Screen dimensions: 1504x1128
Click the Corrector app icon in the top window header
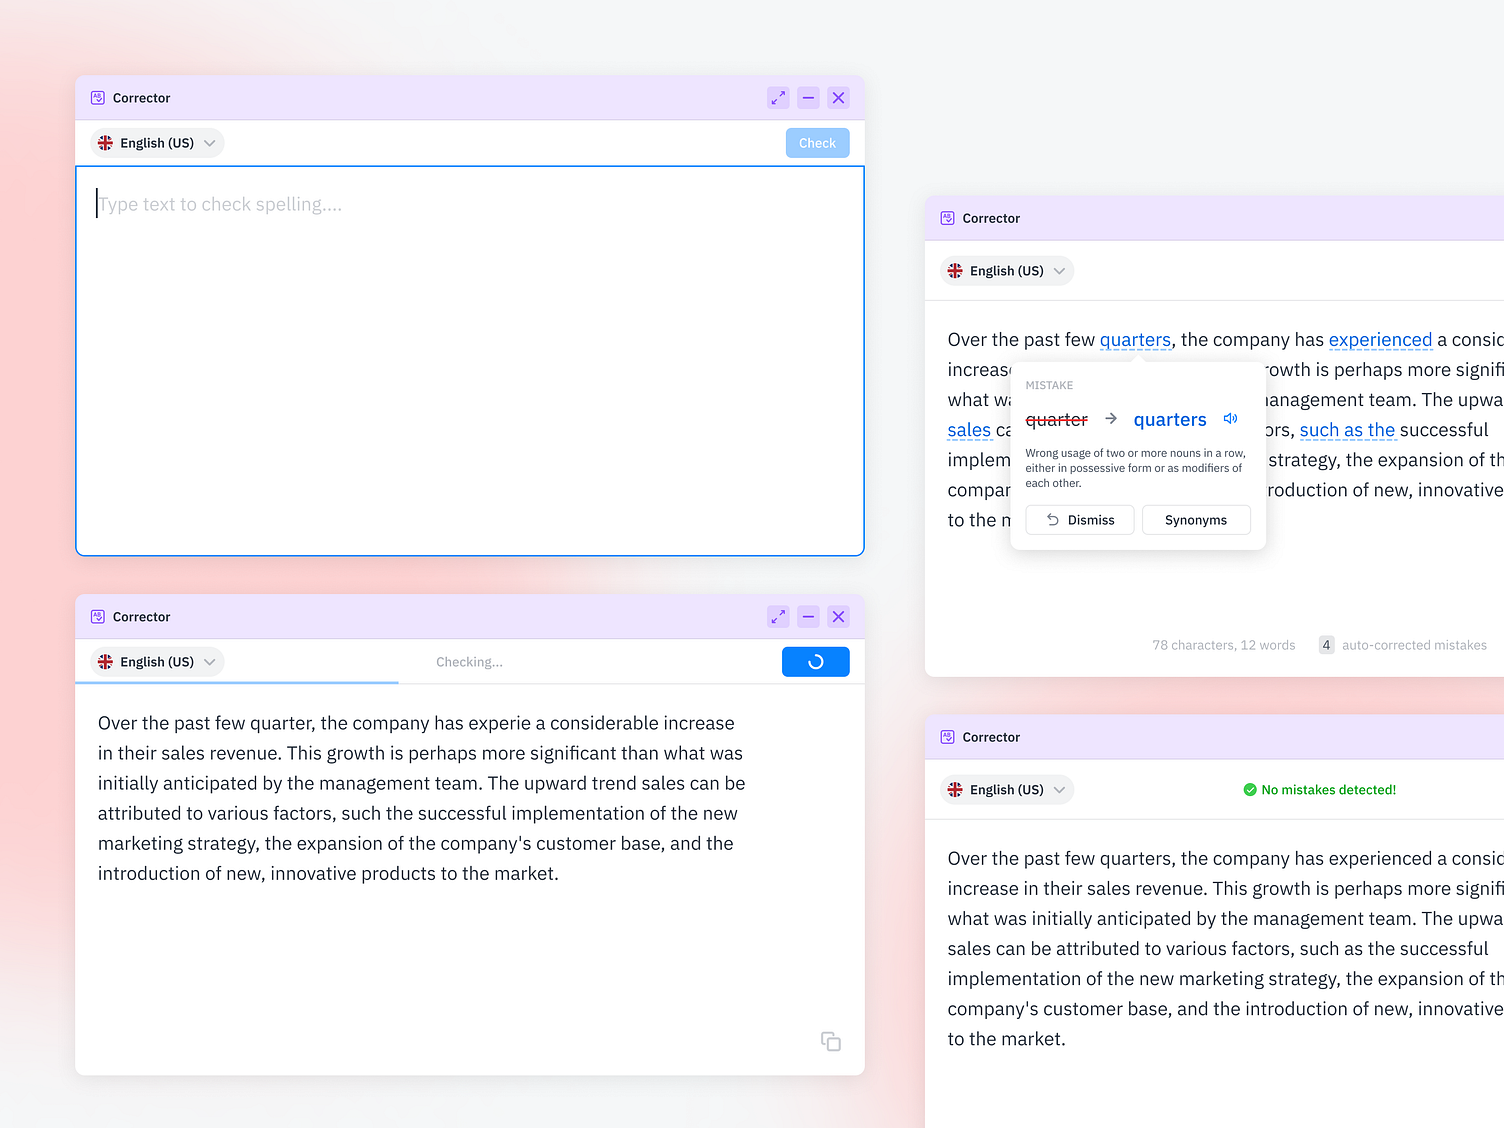pyautogui.click(x=97, y=97)
